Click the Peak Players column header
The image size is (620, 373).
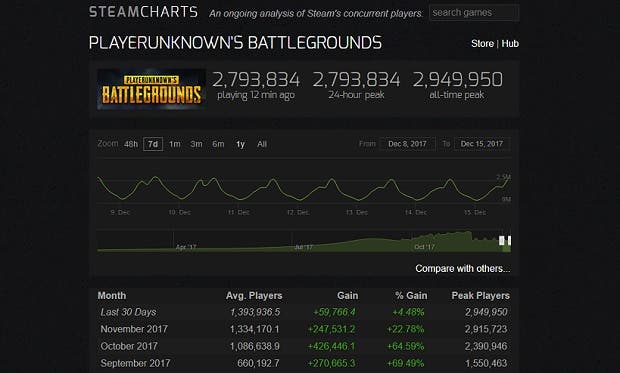[480, 295]
